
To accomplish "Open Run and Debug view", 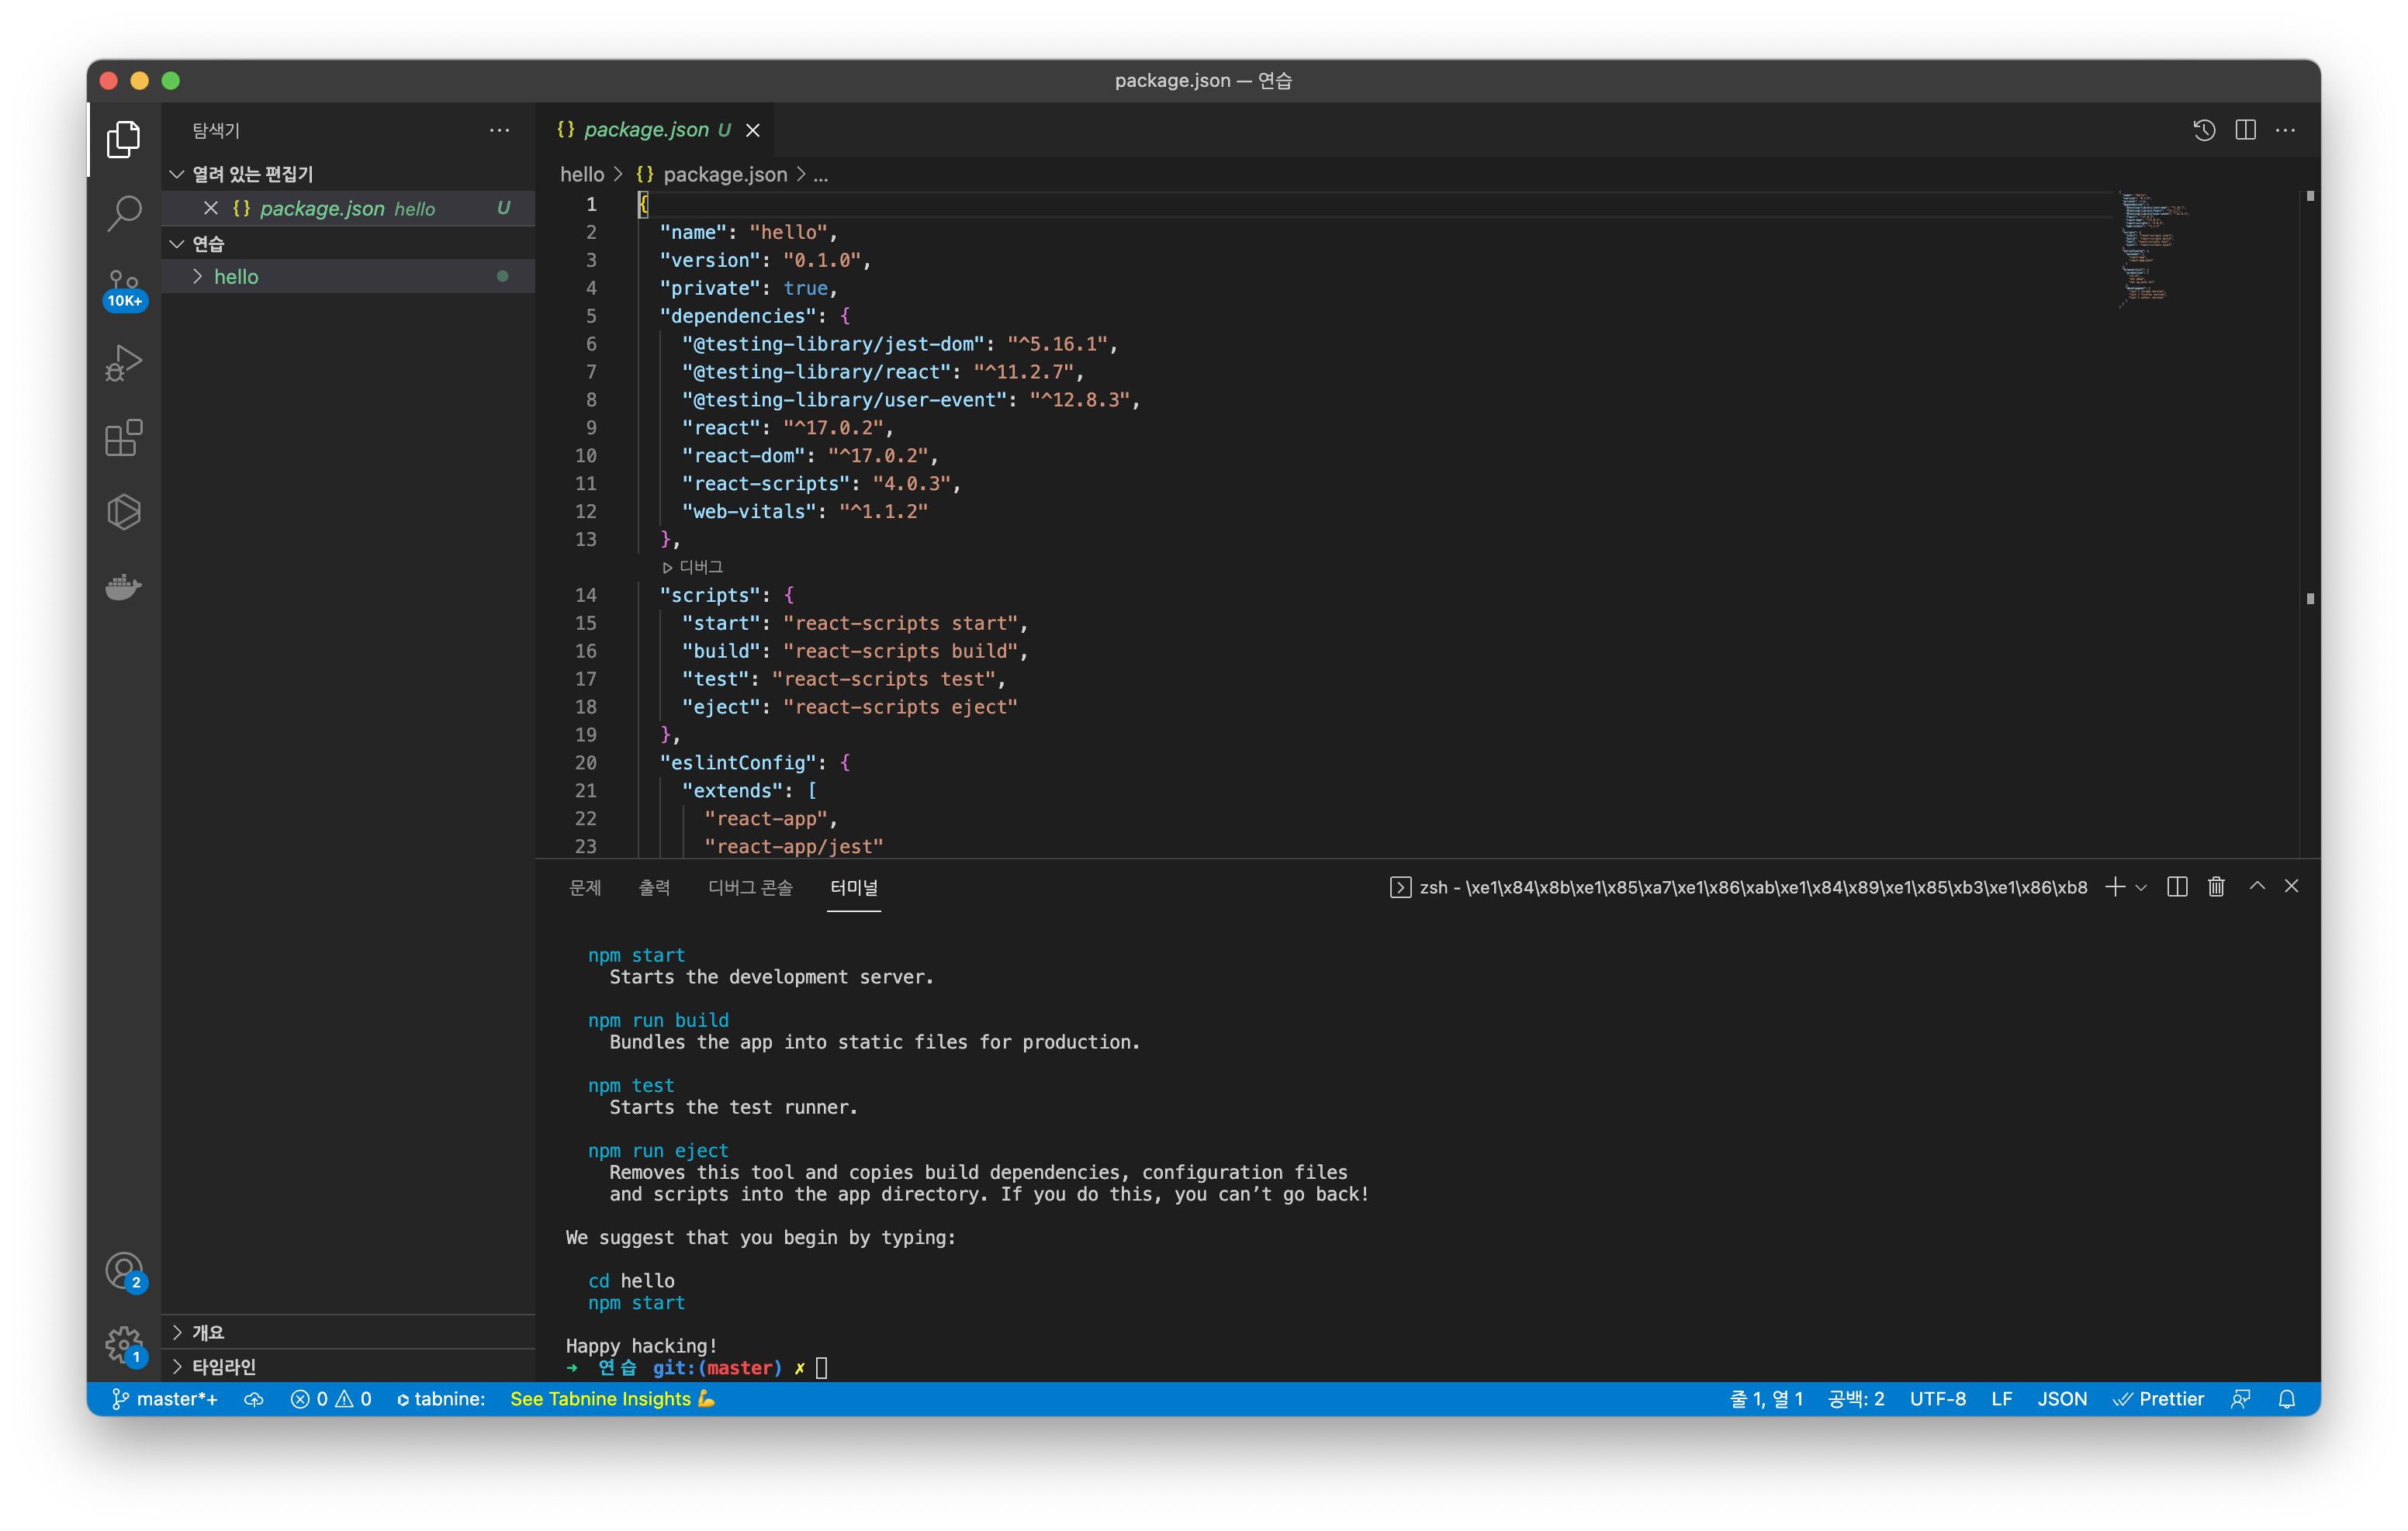I will pos(124,363).
